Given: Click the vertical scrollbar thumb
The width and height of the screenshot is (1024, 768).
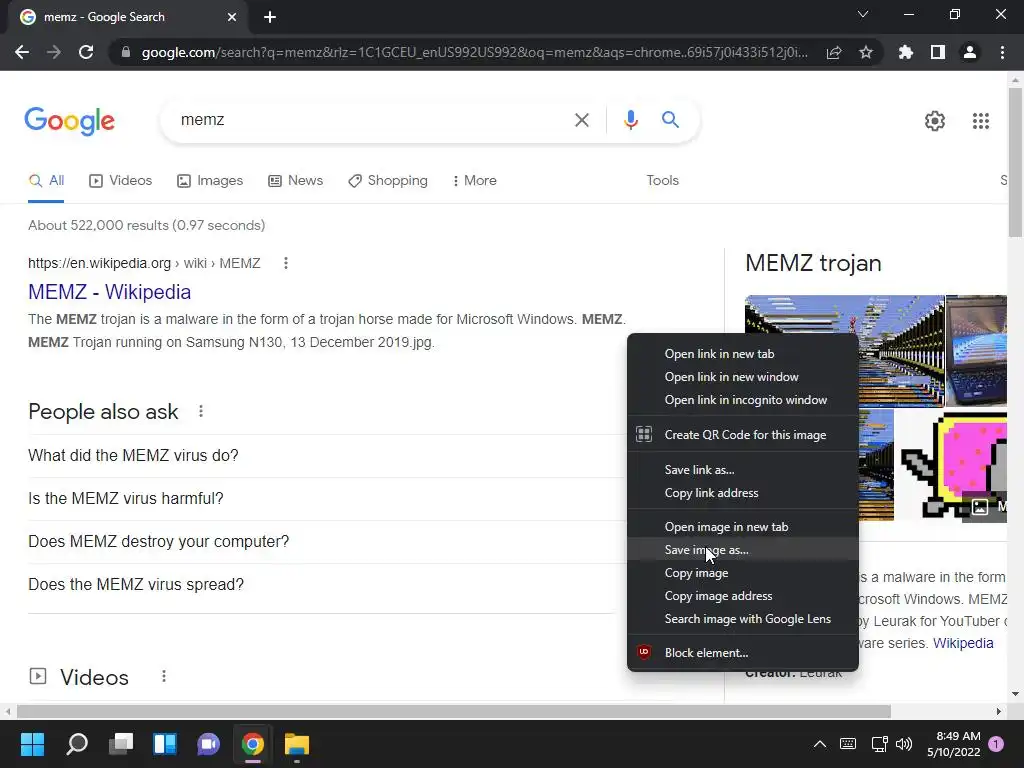Looking at the screenshot, I should click(1015, 162).
